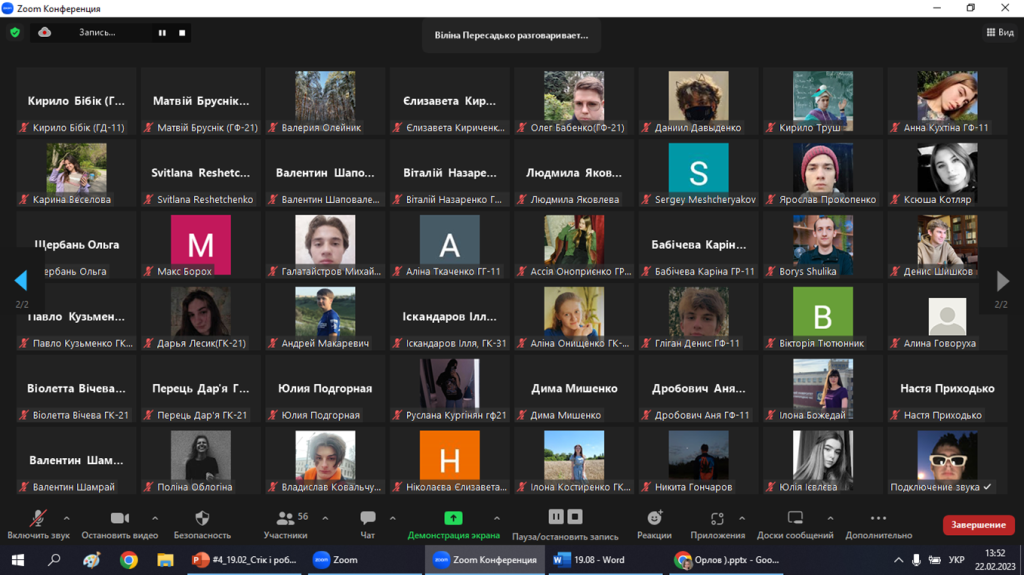Expand the audio options arrow next to microphone

pyautogui.click(x=67, y=518)
